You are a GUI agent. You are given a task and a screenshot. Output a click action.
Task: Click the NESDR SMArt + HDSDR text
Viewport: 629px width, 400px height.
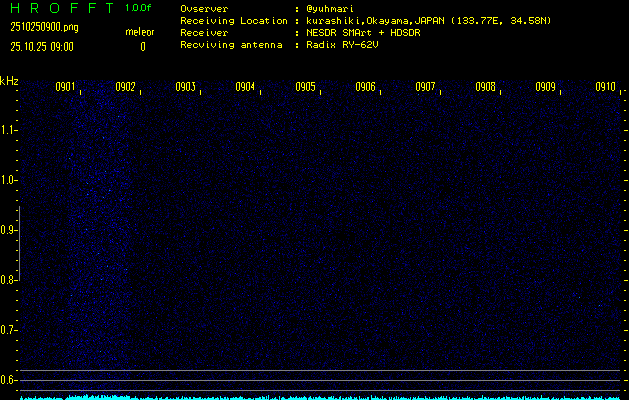363,32
